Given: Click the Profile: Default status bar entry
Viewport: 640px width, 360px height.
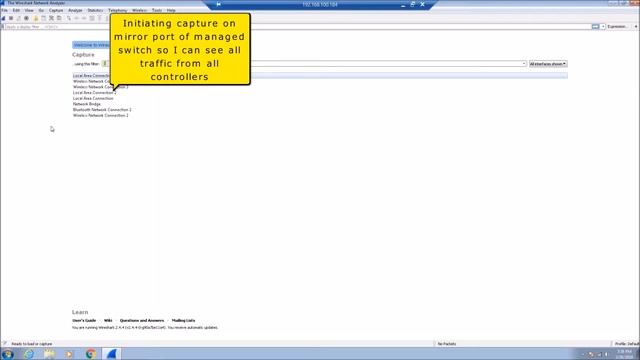Looking at the screenshot, I should click(627, 344).
